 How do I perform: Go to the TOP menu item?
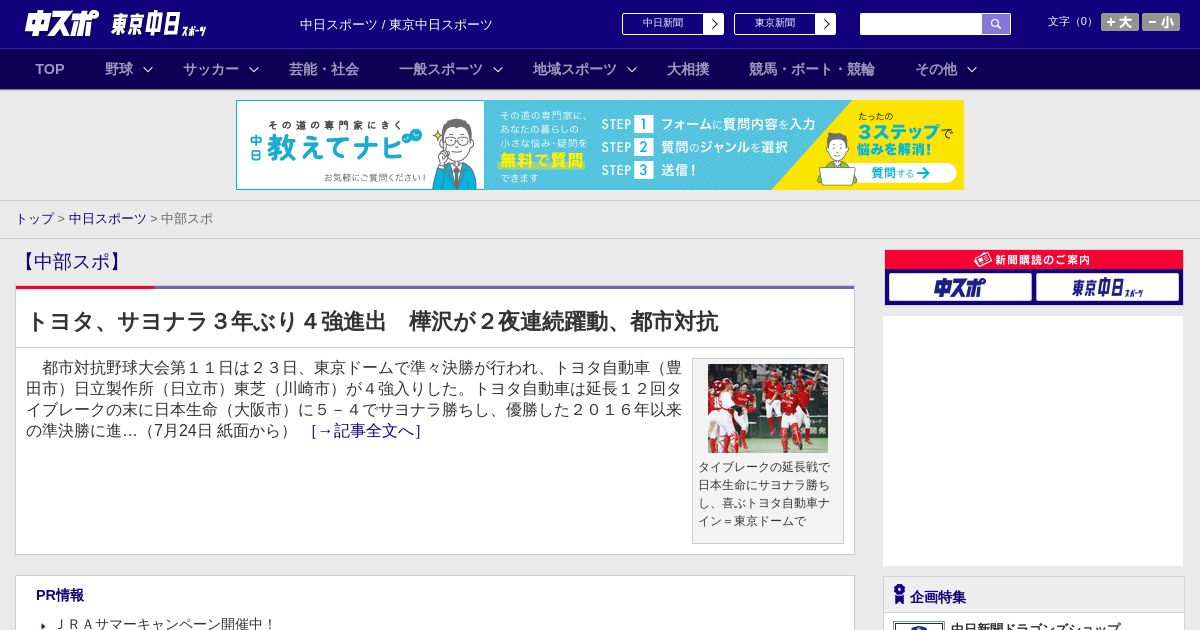point(50,69)
